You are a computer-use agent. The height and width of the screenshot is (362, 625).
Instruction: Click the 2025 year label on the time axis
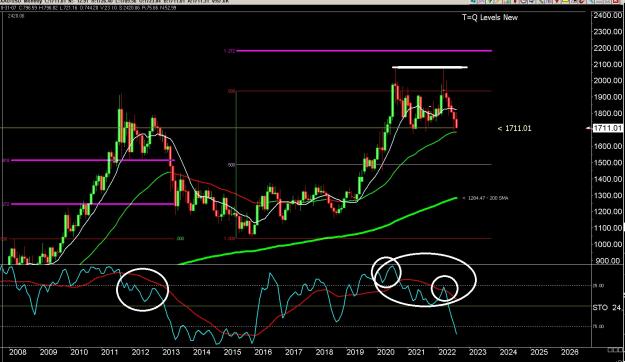(x=539, y=352)
